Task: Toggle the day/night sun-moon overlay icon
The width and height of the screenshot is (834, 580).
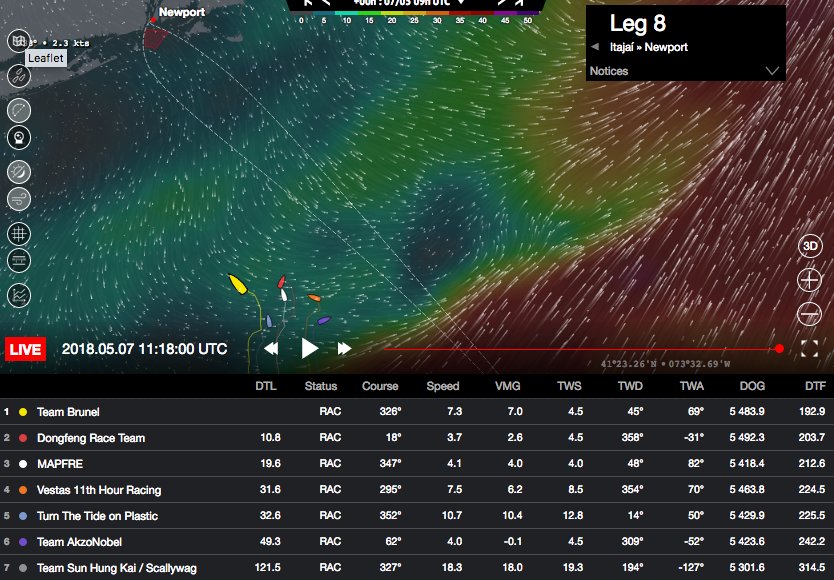Action: [x=19, y=172]
